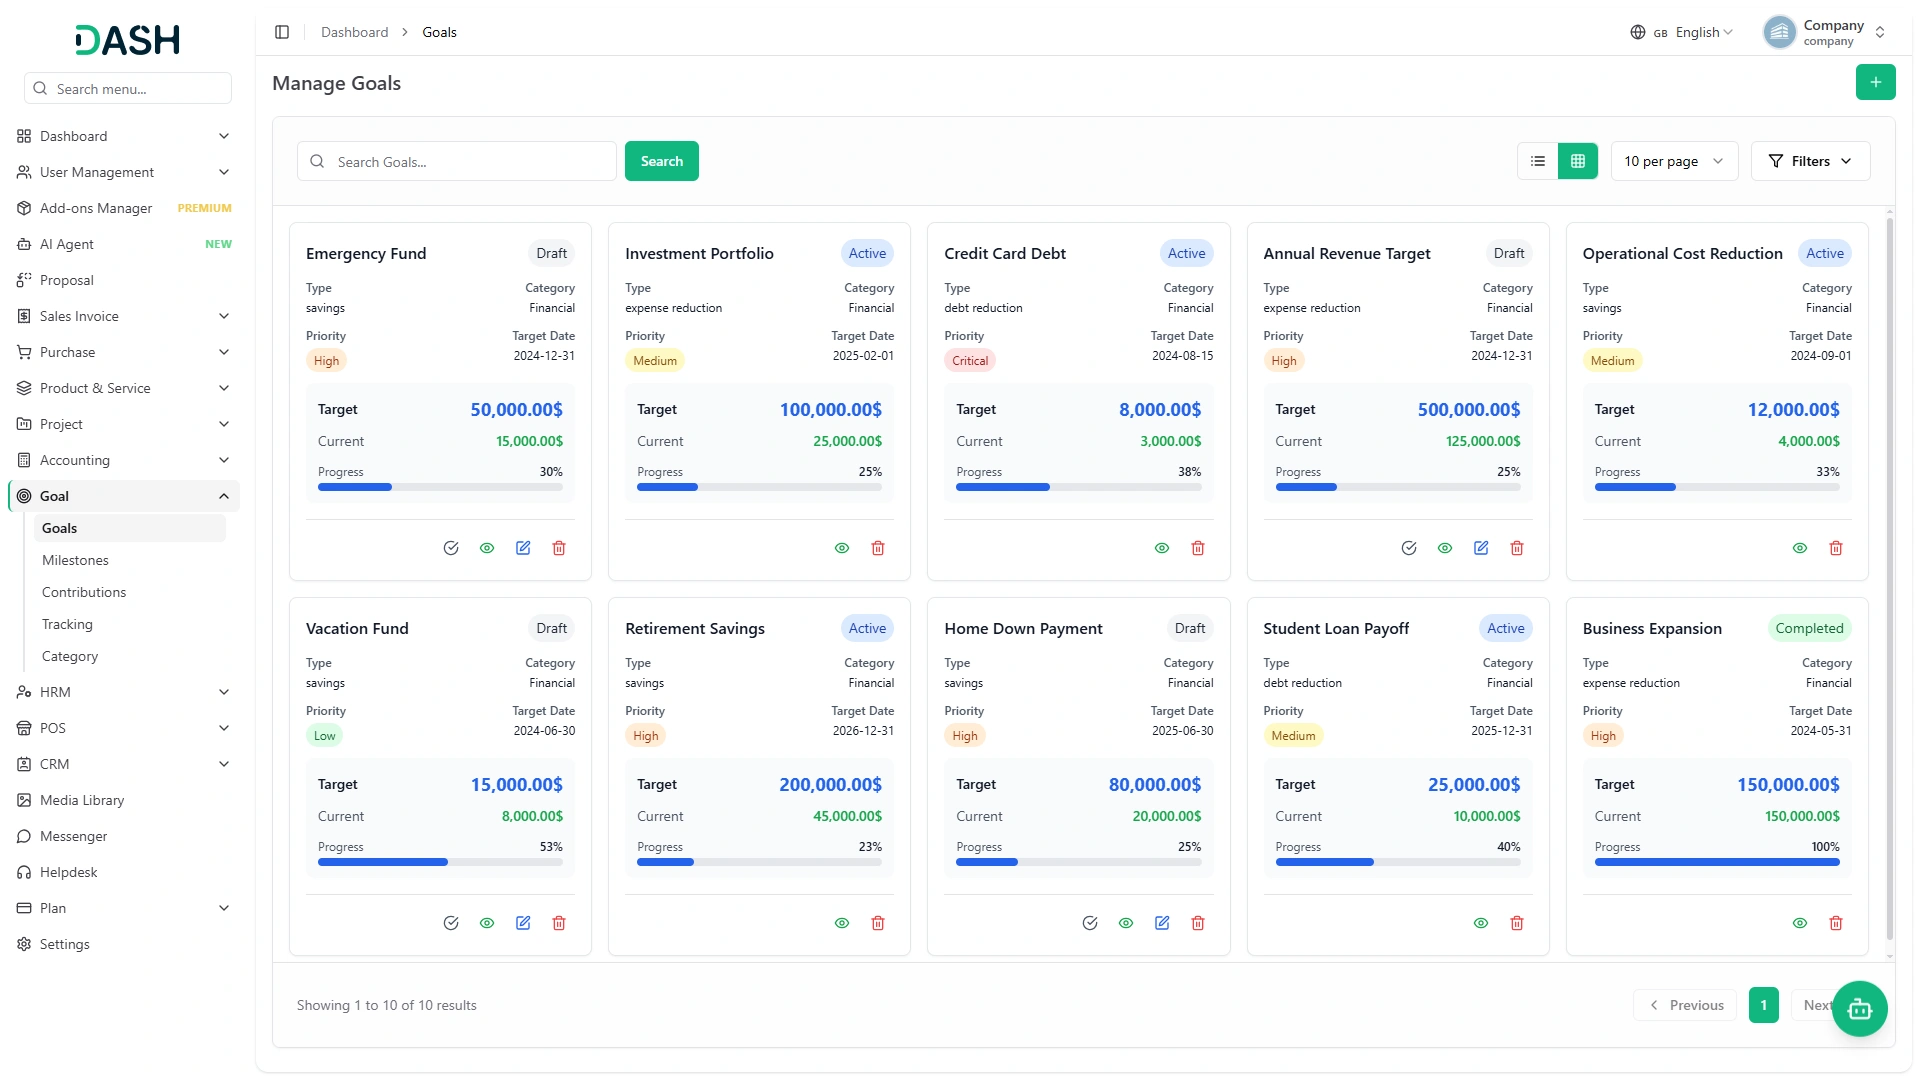The height and width of the screenshot is (1080, 1920).
Task: Expand the Accounting sidebar menu
Action: pos(124,460)
